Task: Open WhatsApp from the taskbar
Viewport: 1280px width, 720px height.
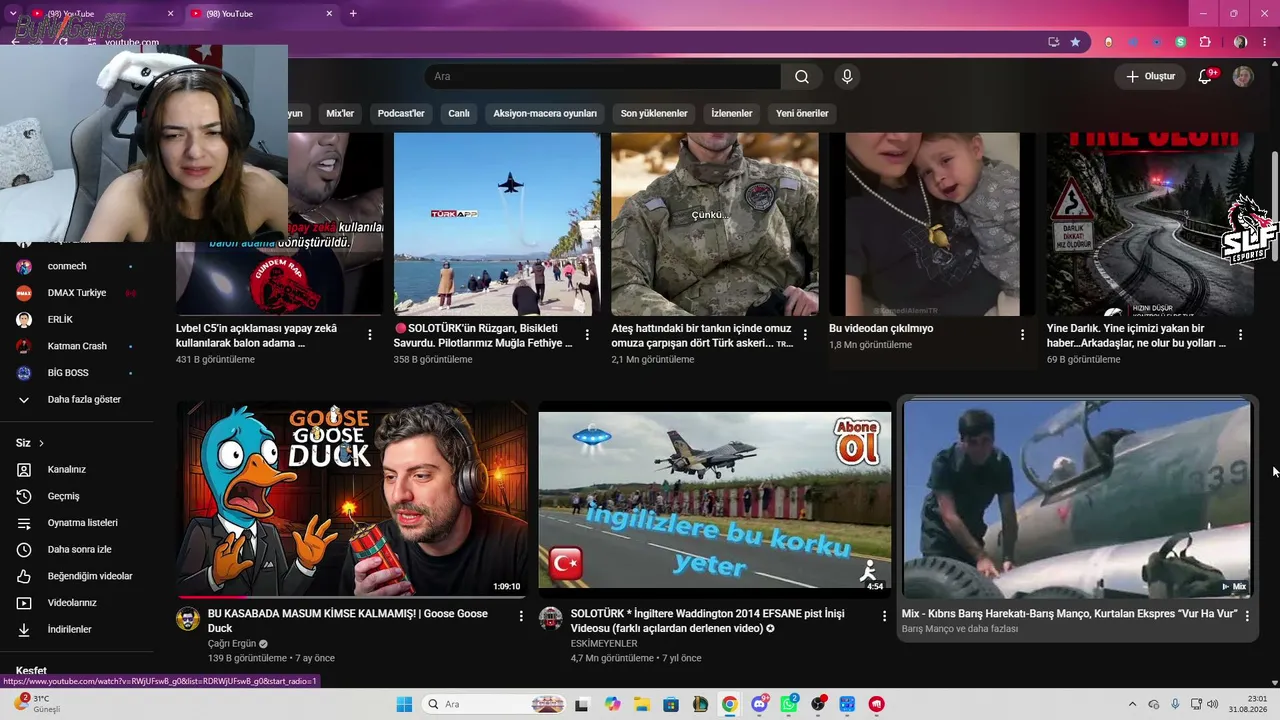Action: [x=789, y=704]
